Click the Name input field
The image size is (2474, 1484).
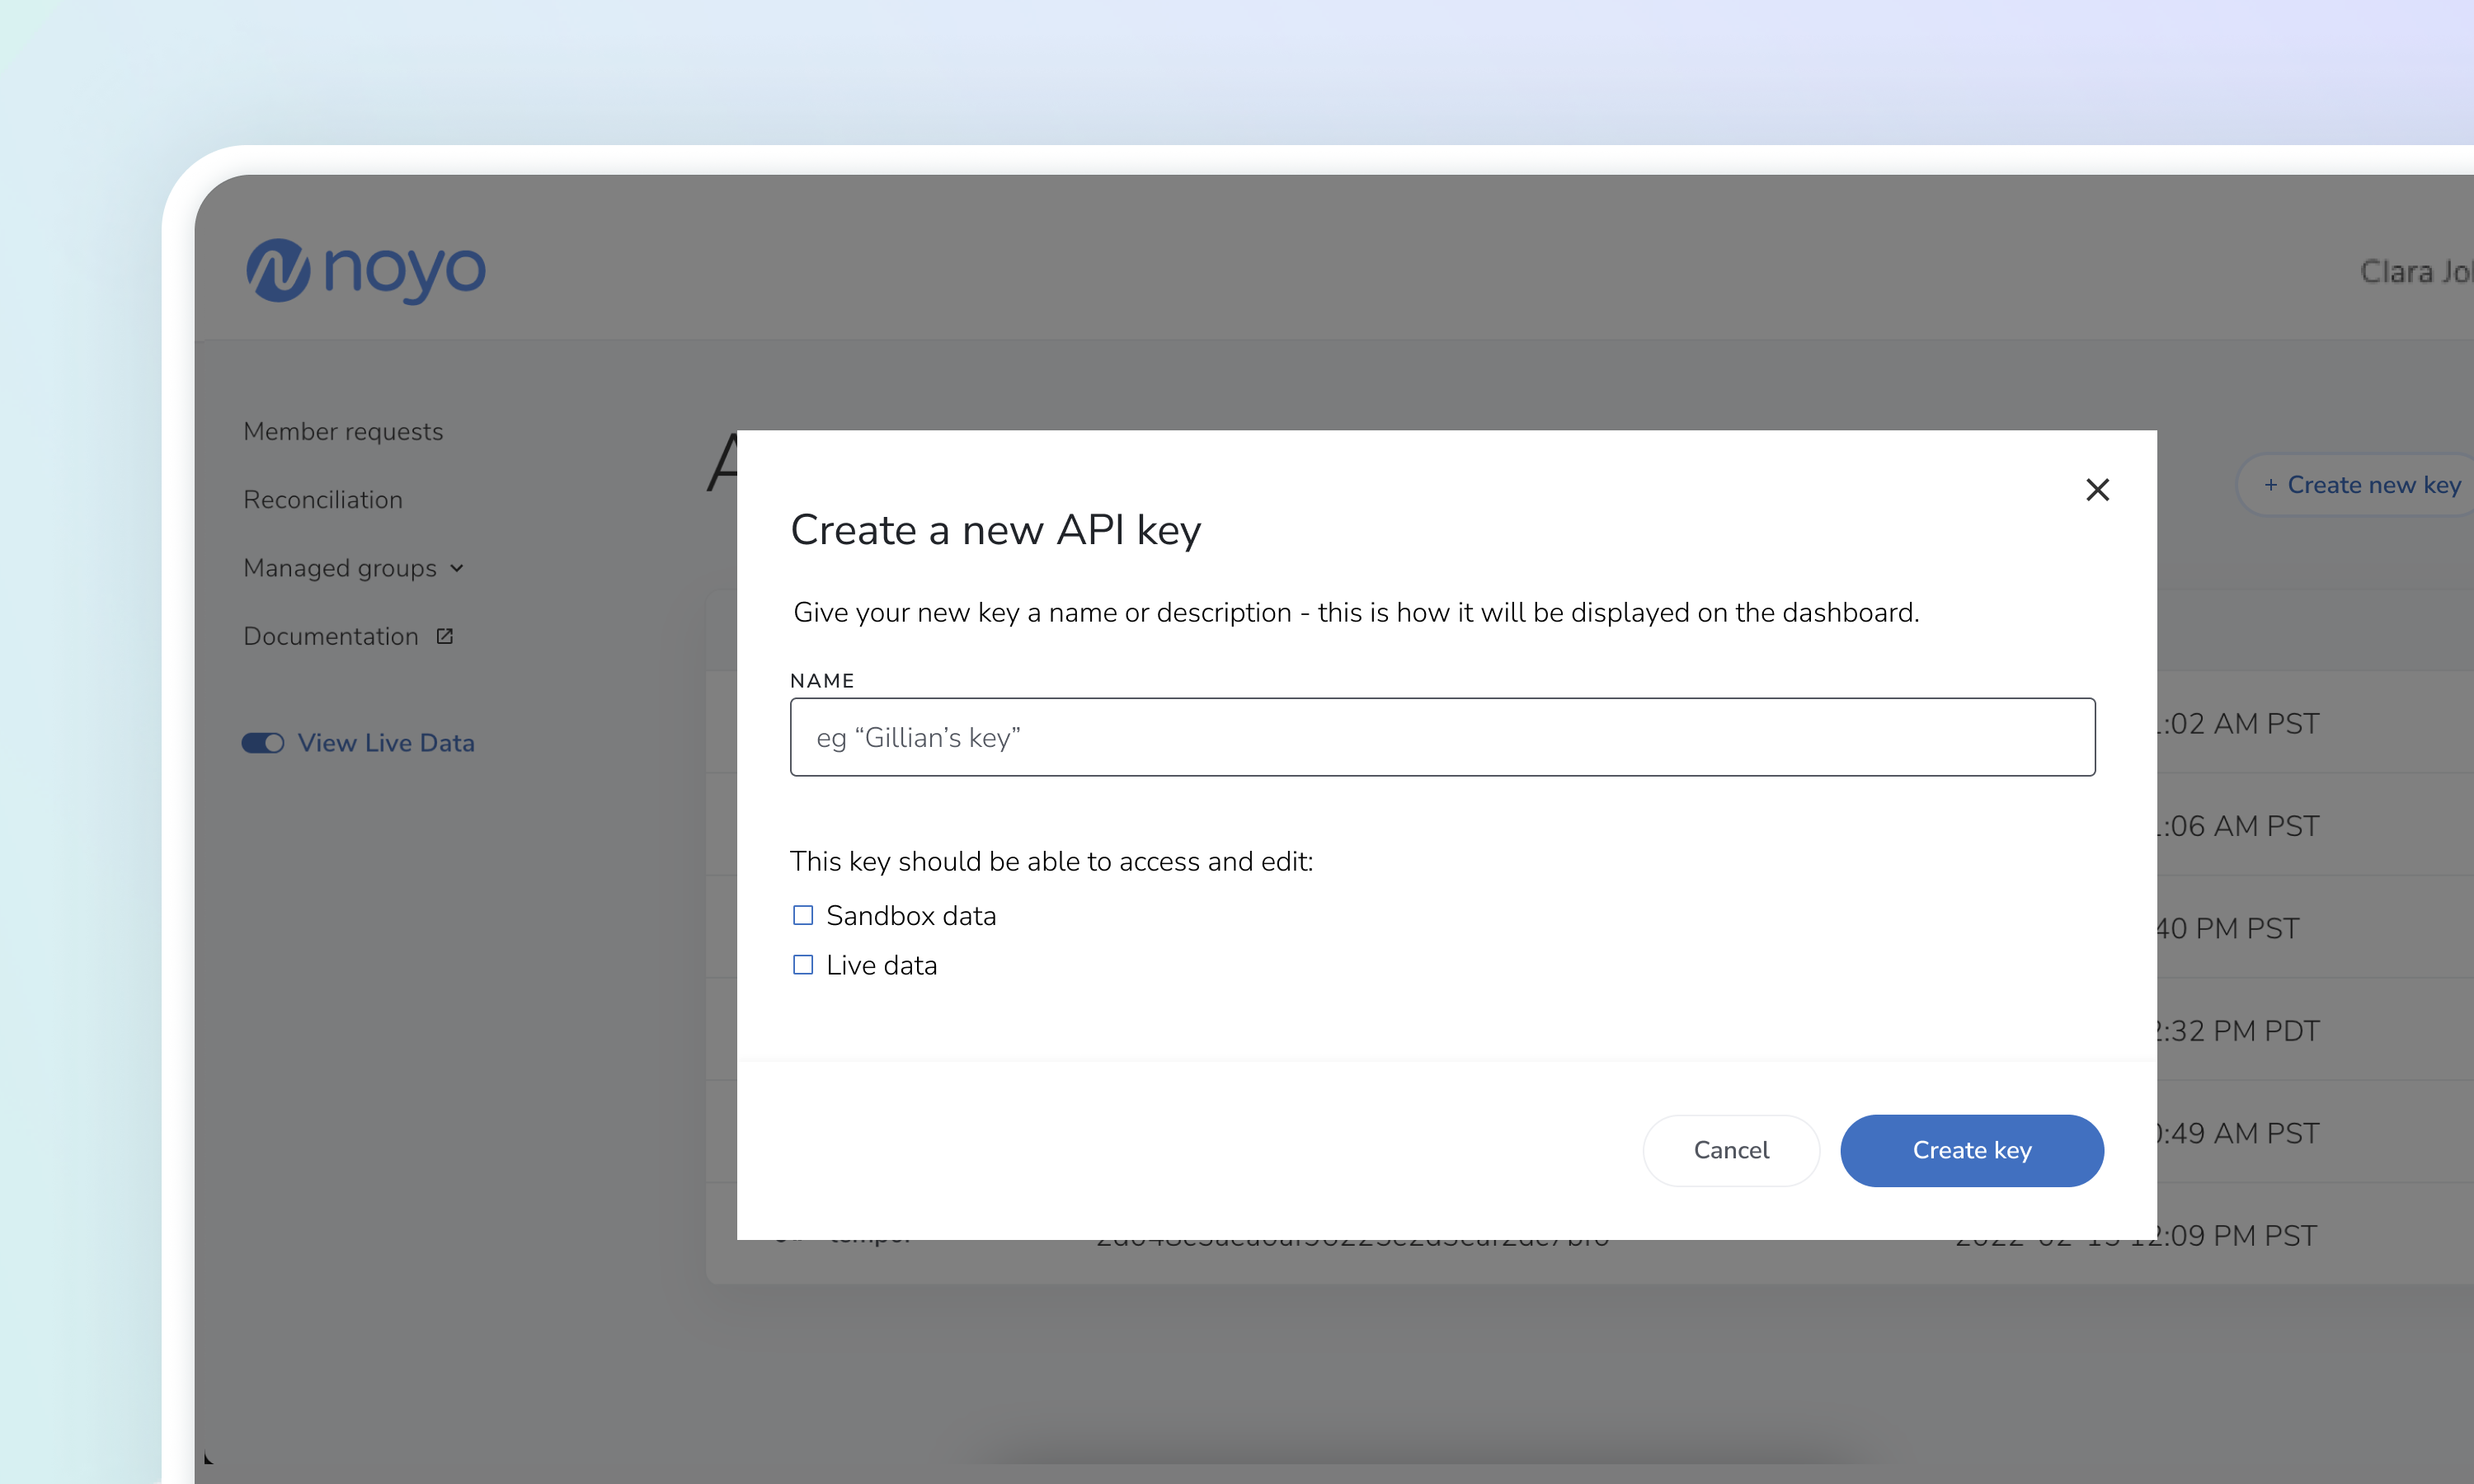1442,737
